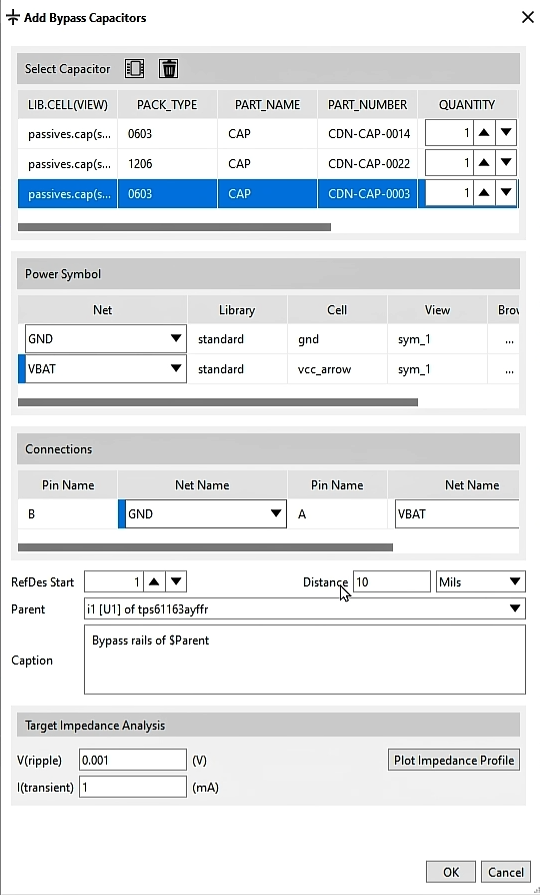Click the Connections table horizontal scrollbar
This screenshot has height=895, width=540.
[205, 547]
